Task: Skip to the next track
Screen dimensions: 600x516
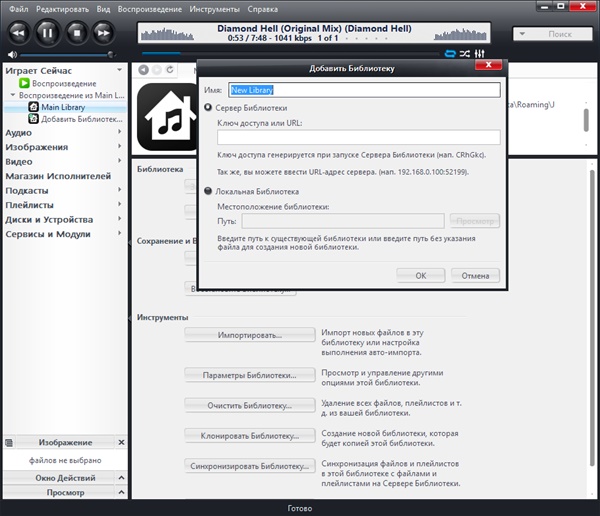Action: pos(101,32)
